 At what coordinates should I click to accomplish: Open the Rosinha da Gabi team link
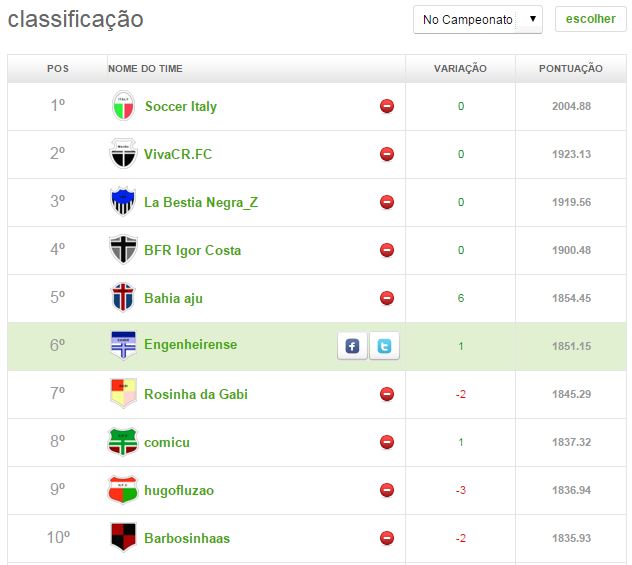[195, 394]
